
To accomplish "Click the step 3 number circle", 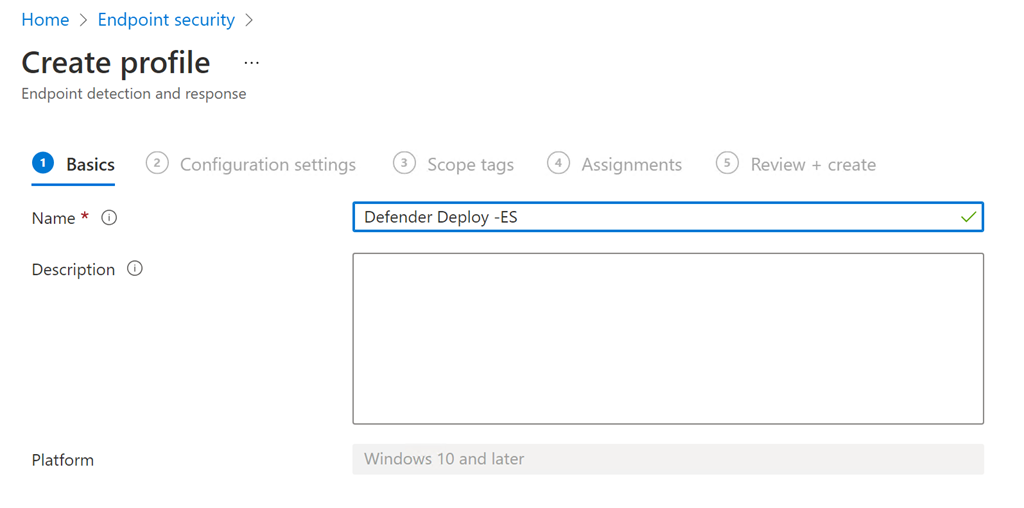I will [404, 163].
